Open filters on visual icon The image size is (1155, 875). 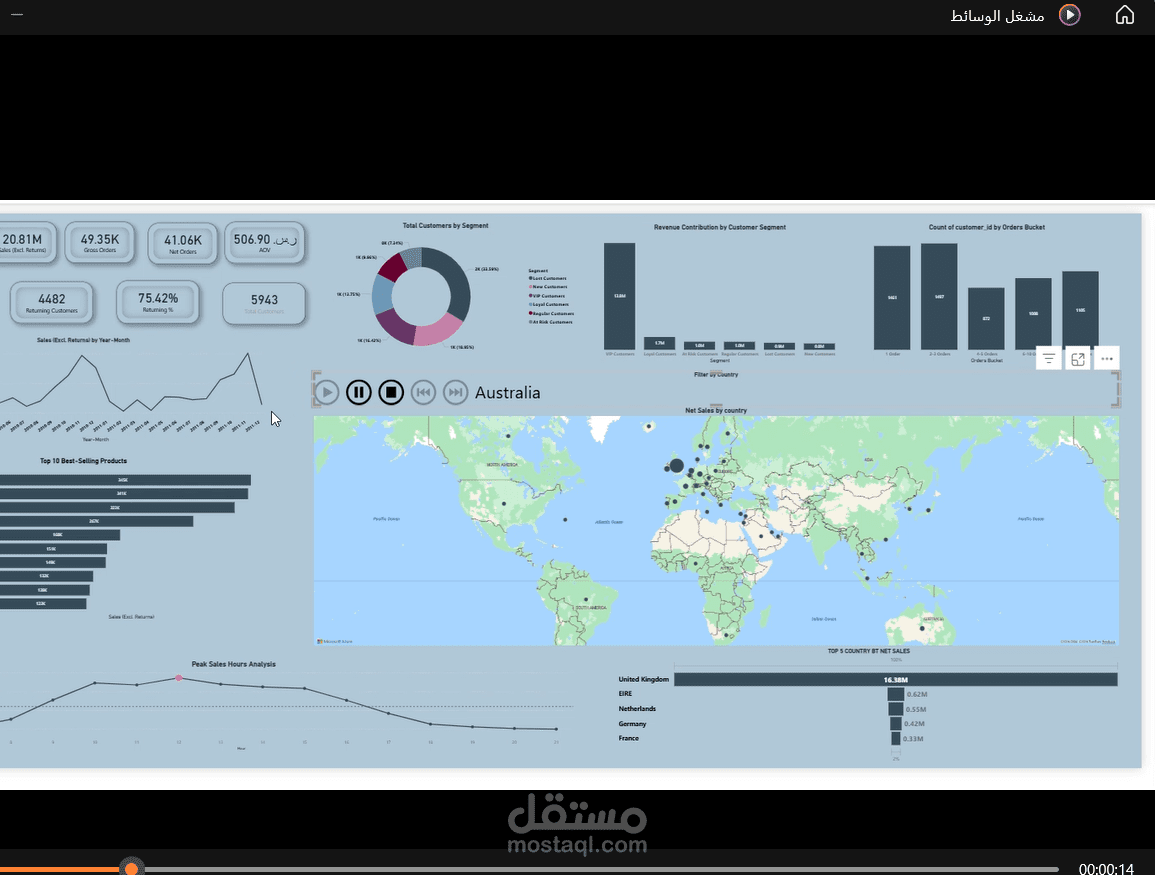coord(1049,359)
